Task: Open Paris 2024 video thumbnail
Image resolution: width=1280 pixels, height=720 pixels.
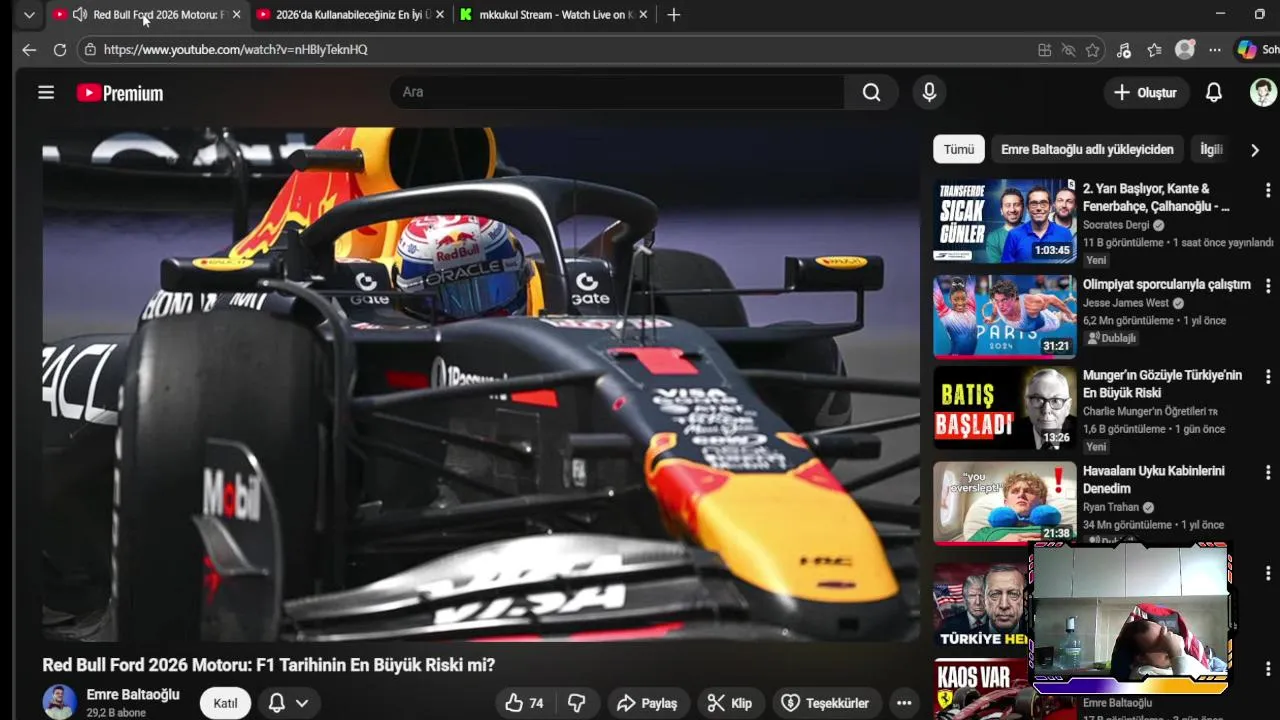Action: pyautogui.click(x=1004, y=316)
